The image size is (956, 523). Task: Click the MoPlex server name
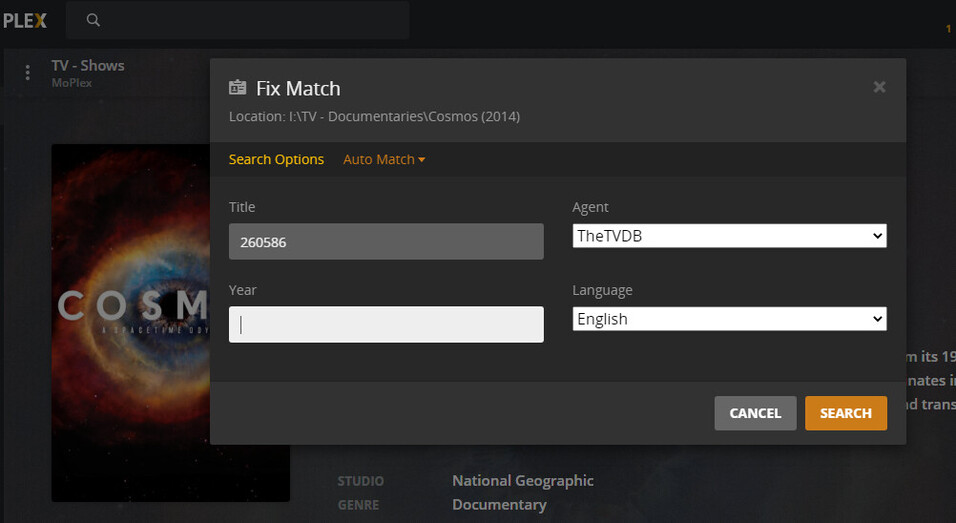pyautogui.click(x=72, y=83)
